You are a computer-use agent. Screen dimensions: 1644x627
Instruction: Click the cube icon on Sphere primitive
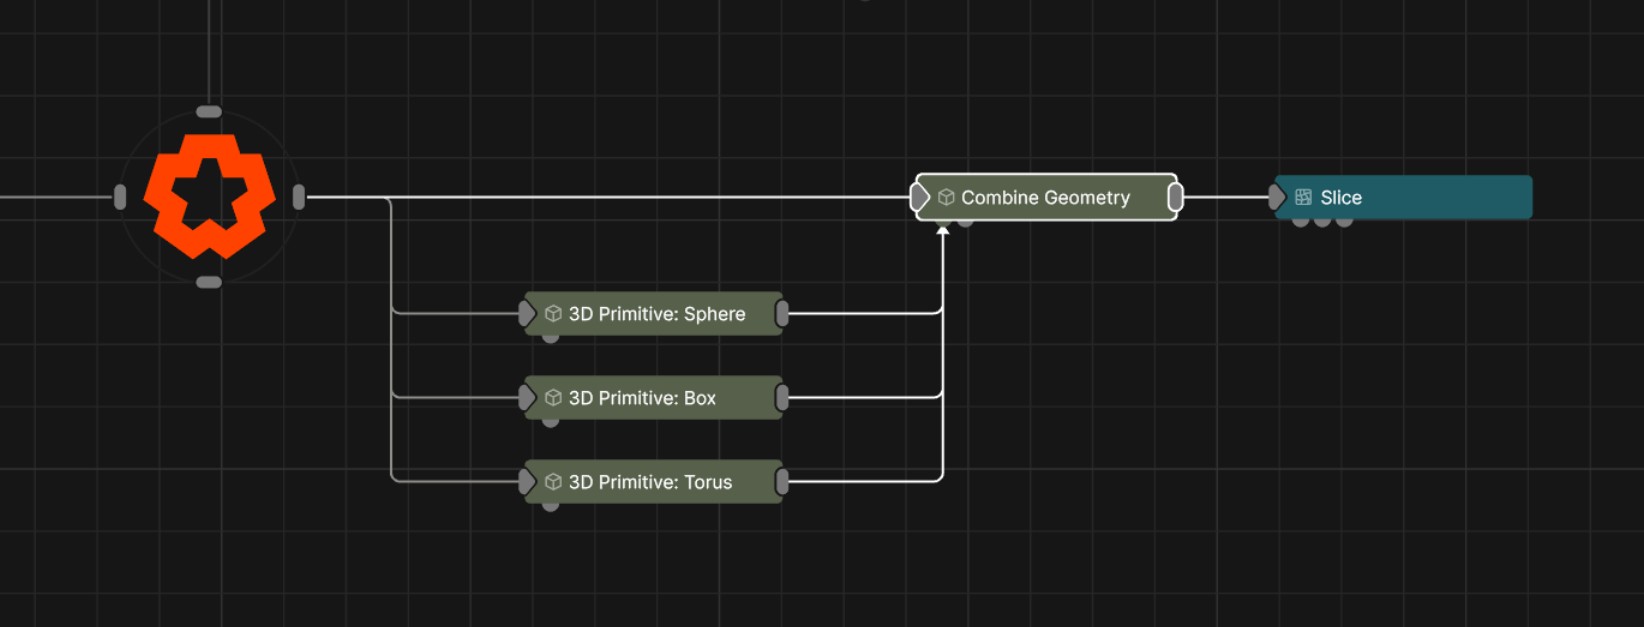pyautogui.click(x=553, y=314)
